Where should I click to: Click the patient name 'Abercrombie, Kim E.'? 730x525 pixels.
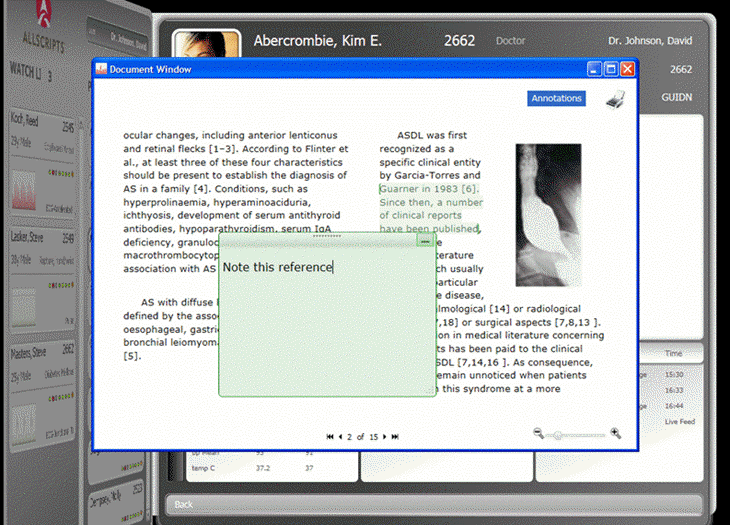click(x=318, y=41)
